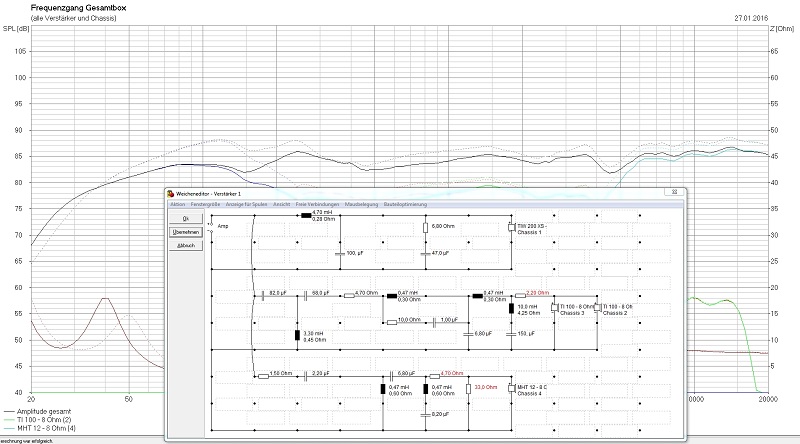Select the 33,0 Ohm resistor symbol
The width and height of the screenshot is (800, 444).
467,387
